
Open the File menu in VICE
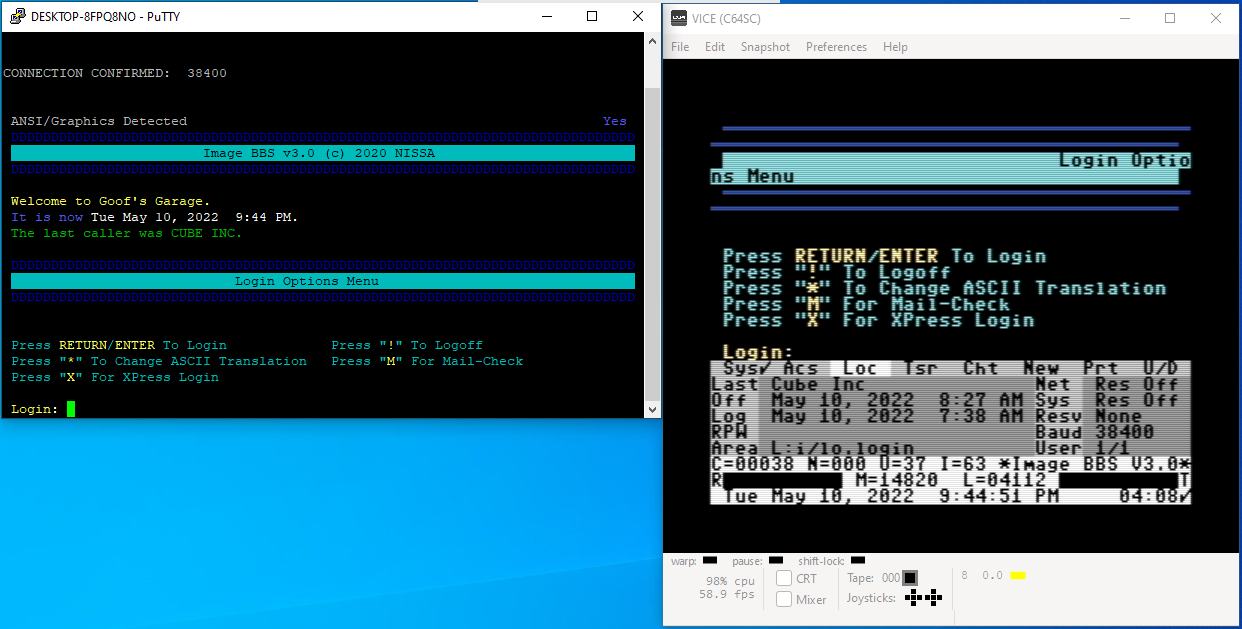click(680, 47)
